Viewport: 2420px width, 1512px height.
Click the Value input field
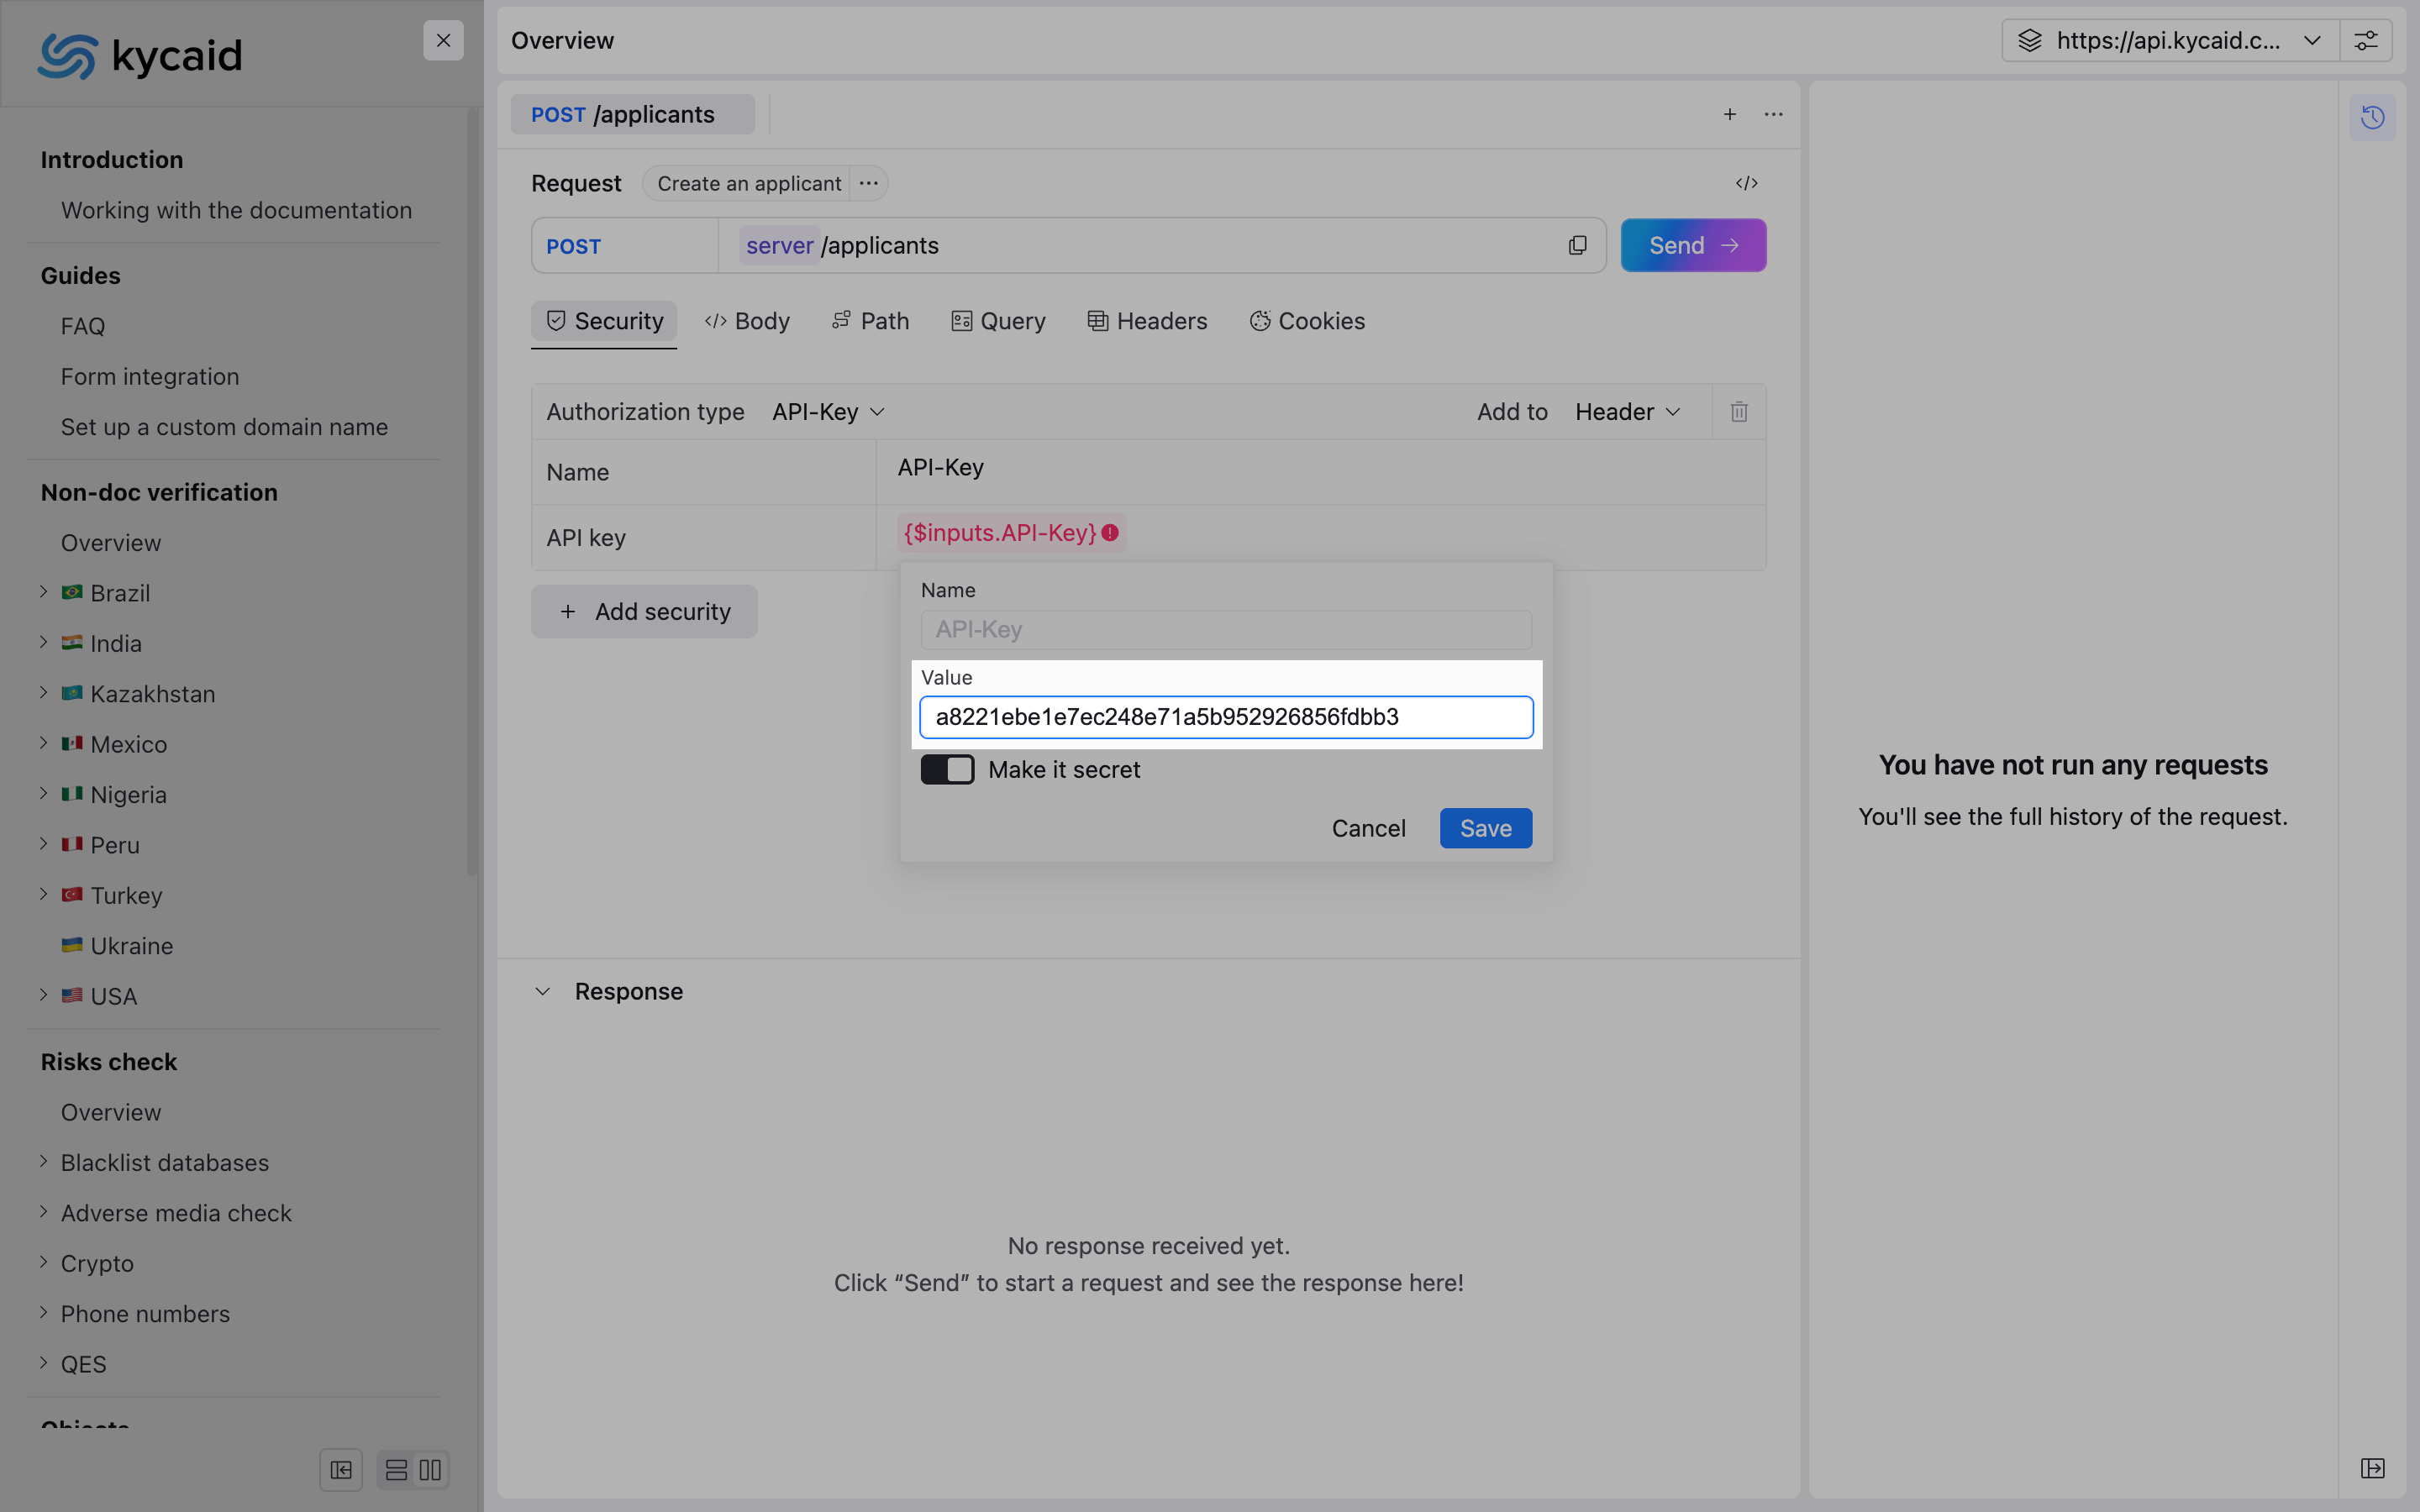point(1225,717)
